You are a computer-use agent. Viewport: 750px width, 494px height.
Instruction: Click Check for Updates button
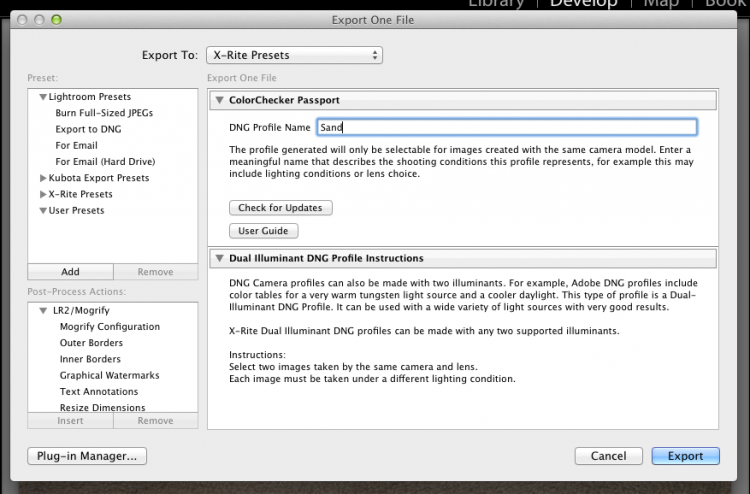click(x=280, y=208)
